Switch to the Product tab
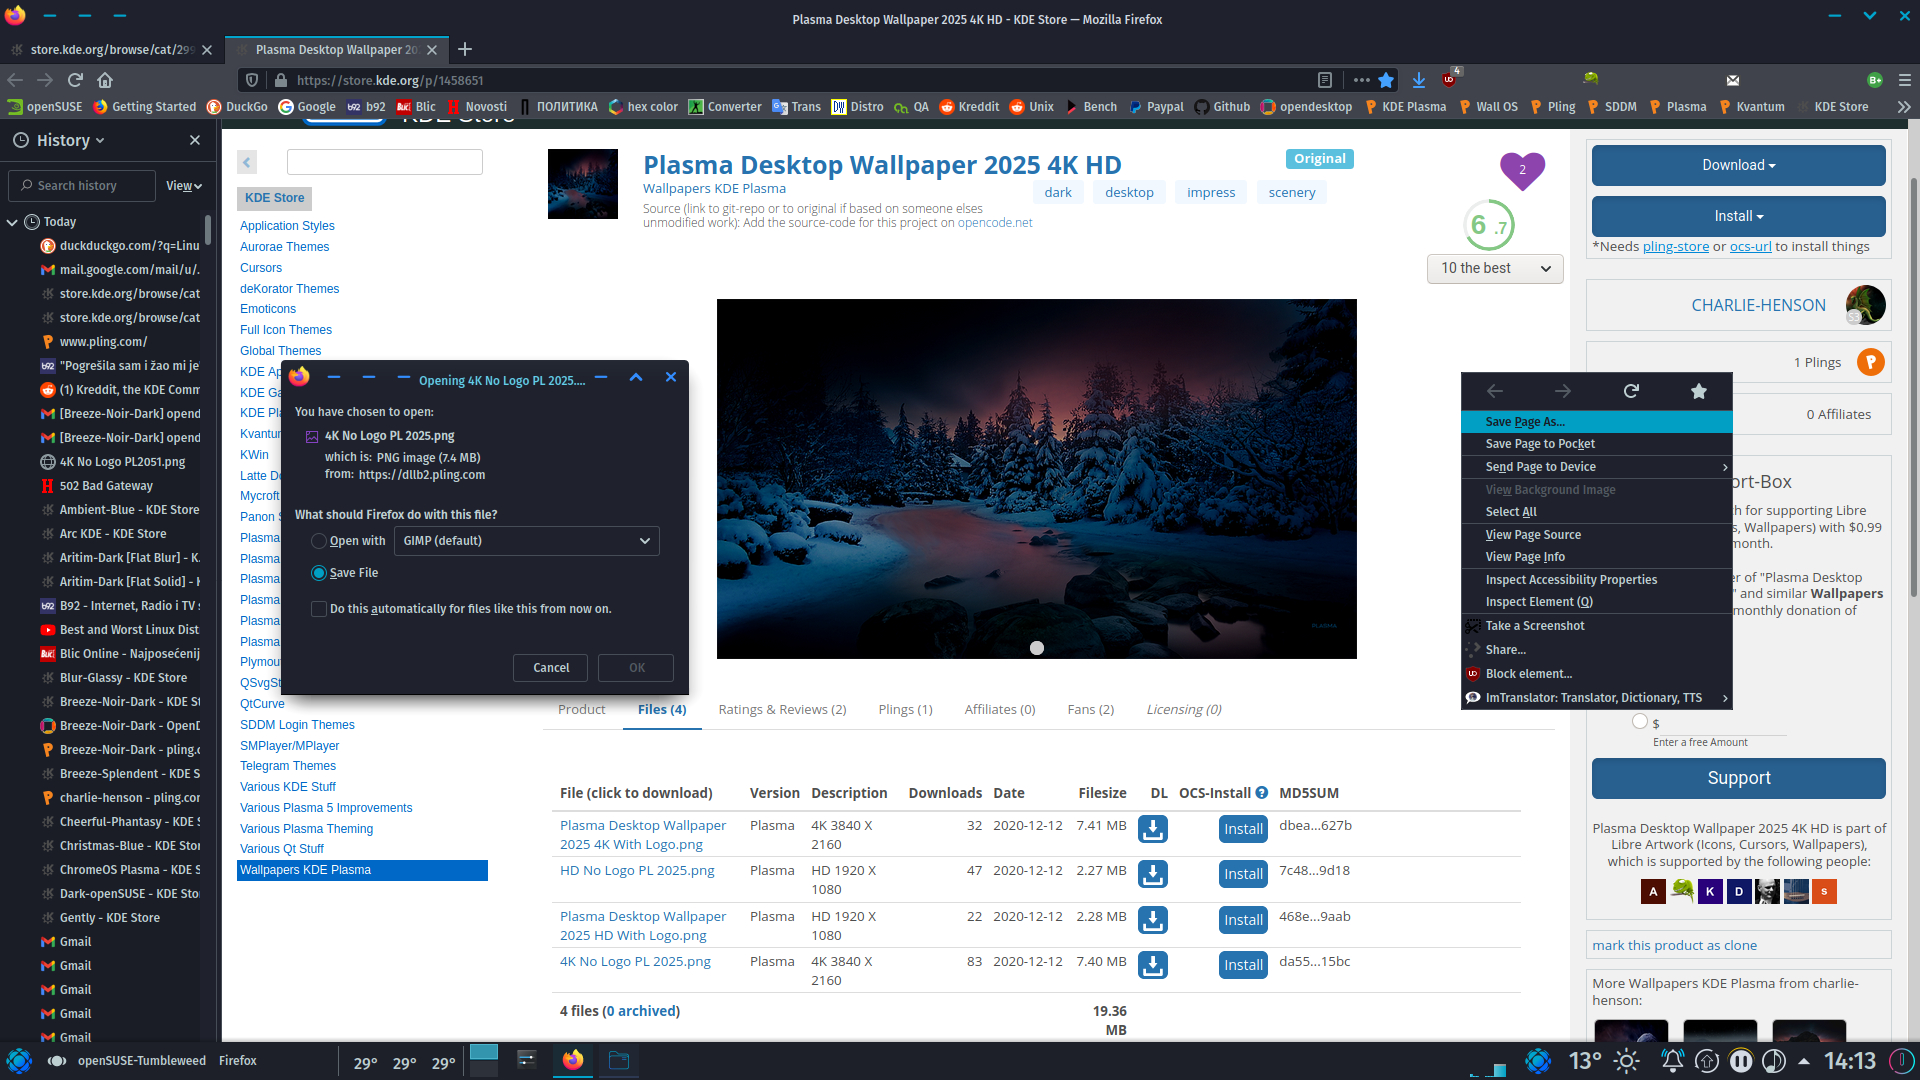Viewport: 1920px width, 1080px height. coord(582,709)
